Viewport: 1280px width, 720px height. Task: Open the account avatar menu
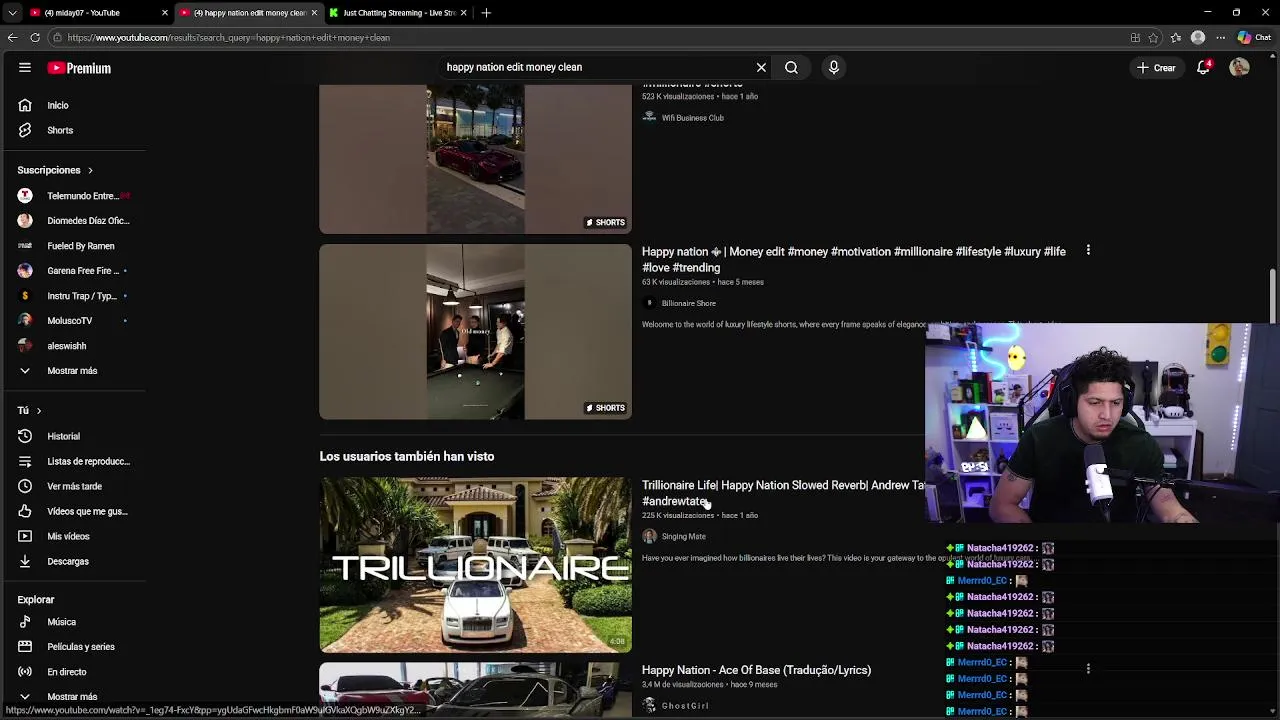[1239, 68]
